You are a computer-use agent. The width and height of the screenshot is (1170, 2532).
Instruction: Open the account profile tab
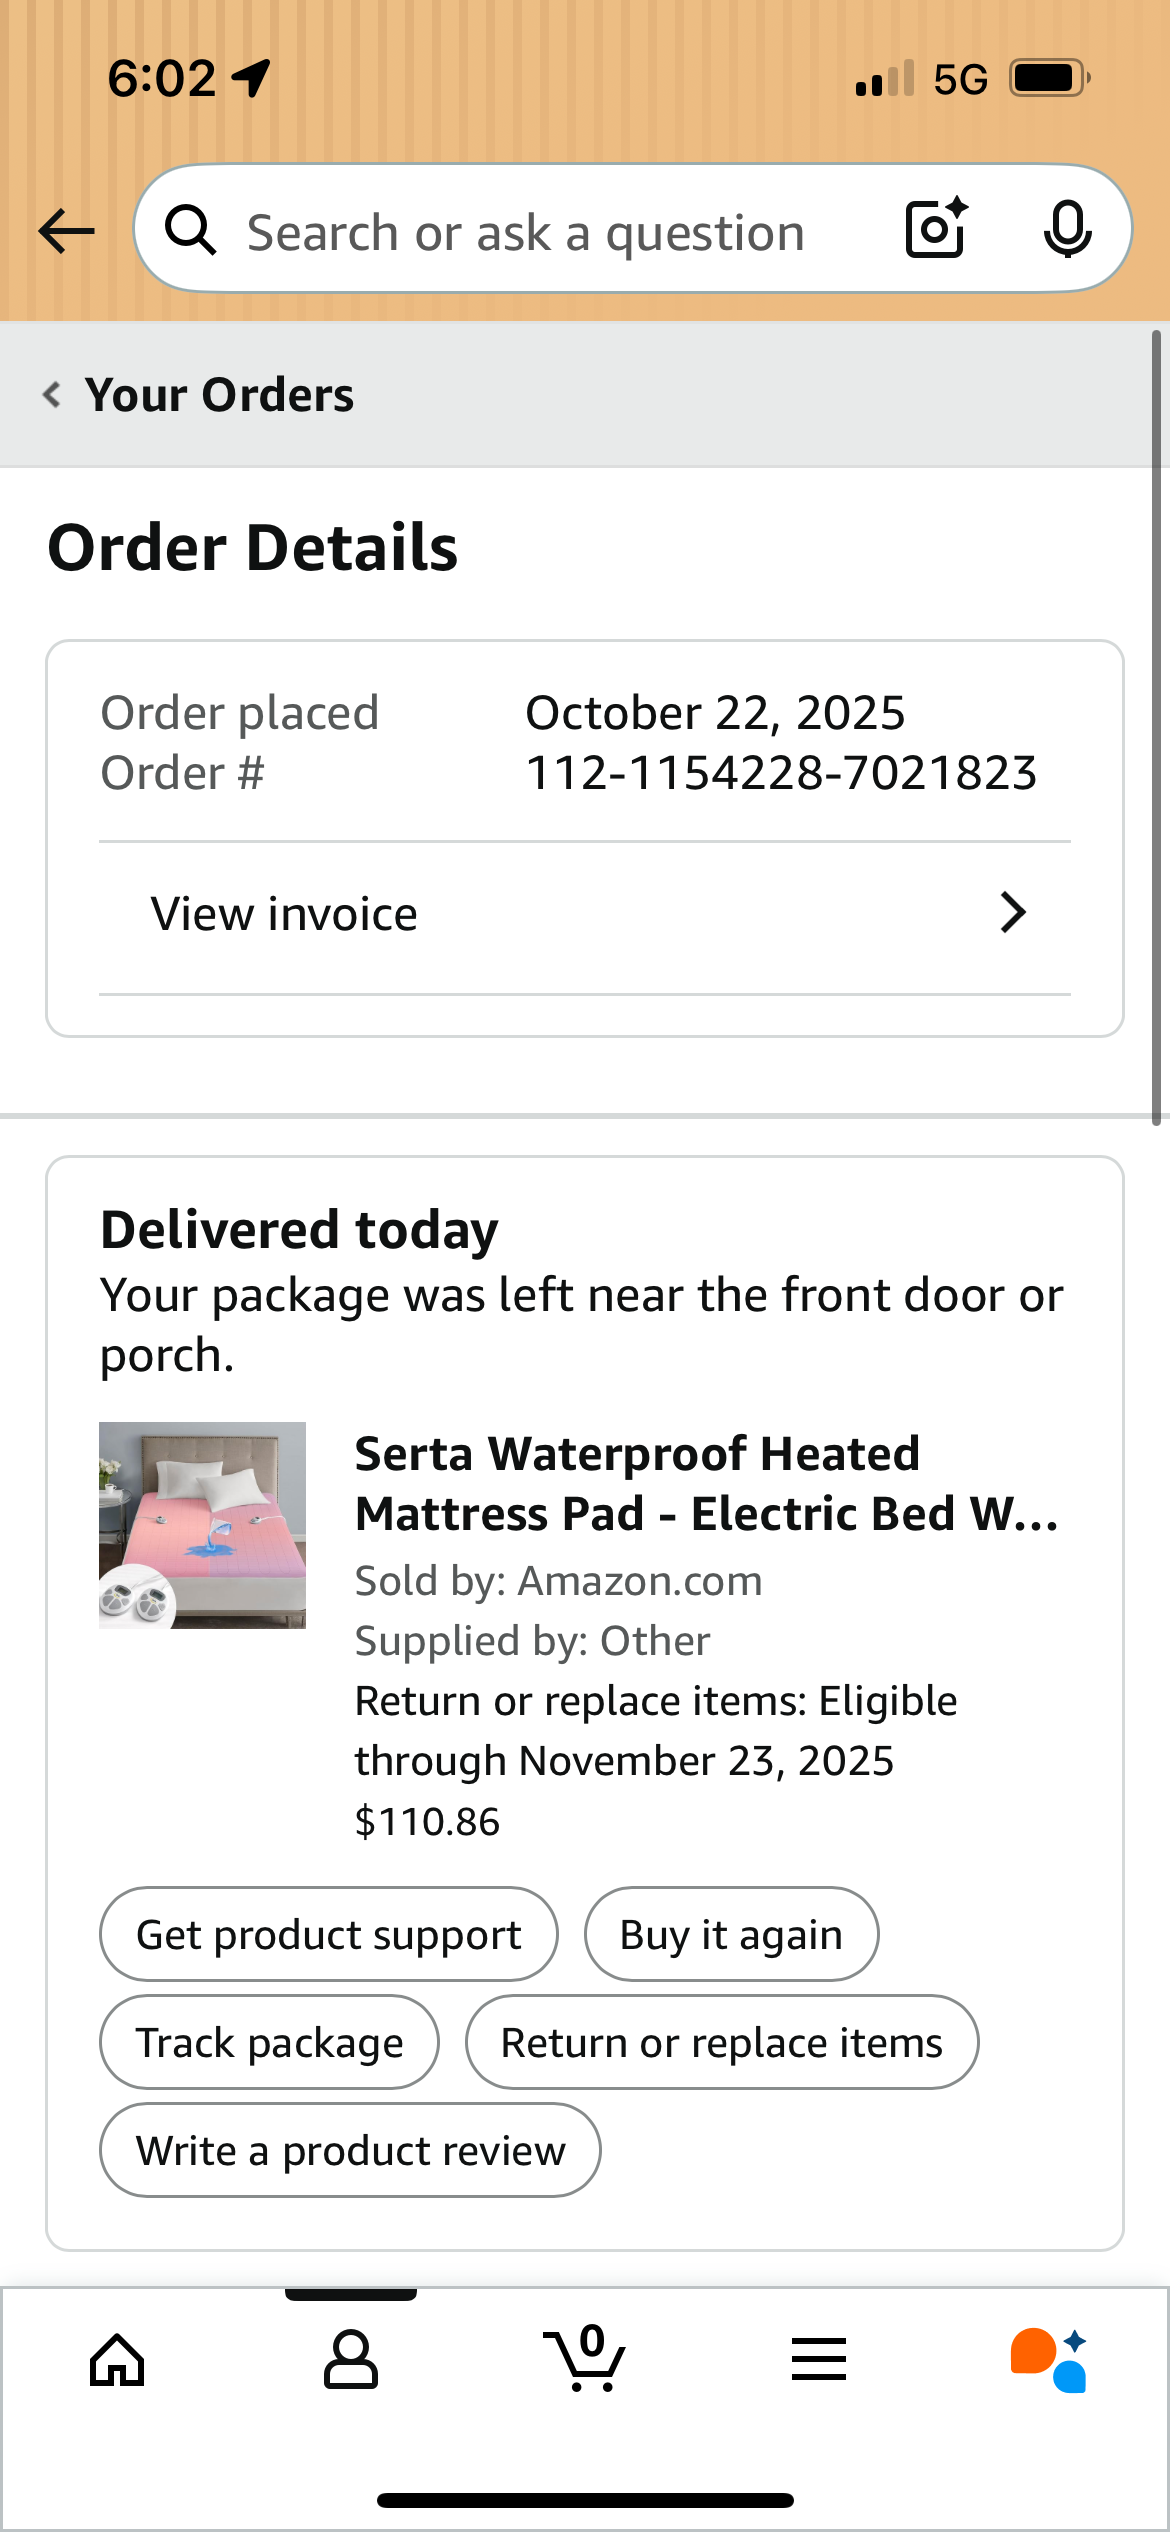tap(351, 2360)
